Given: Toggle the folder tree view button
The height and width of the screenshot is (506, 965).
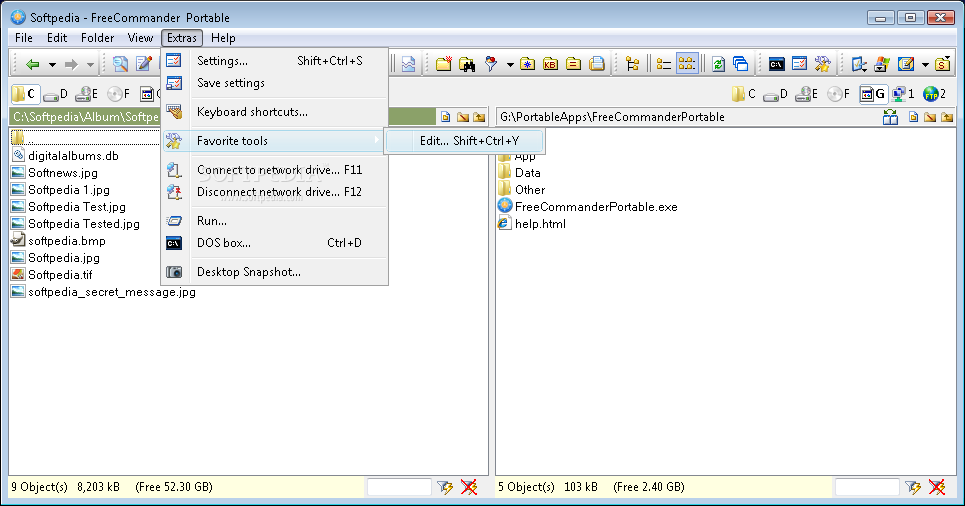Looking at the screenshot, I should click(632, 63).
